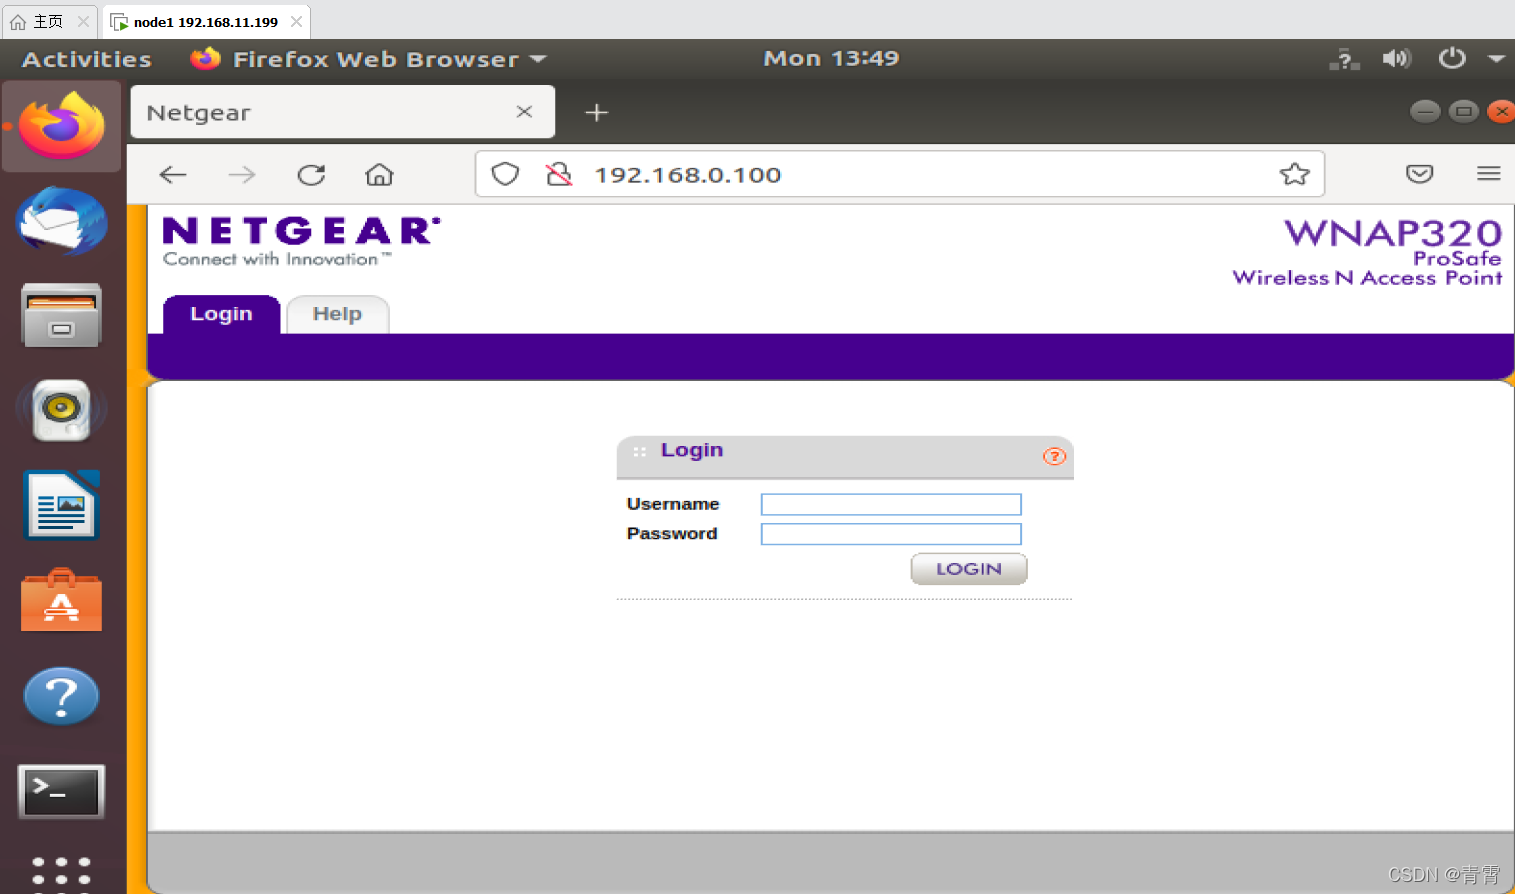Go to the Firefox home page
The width and height of the screenshot is (1515, 894).
pyautogui.click(x=379, y=175)
